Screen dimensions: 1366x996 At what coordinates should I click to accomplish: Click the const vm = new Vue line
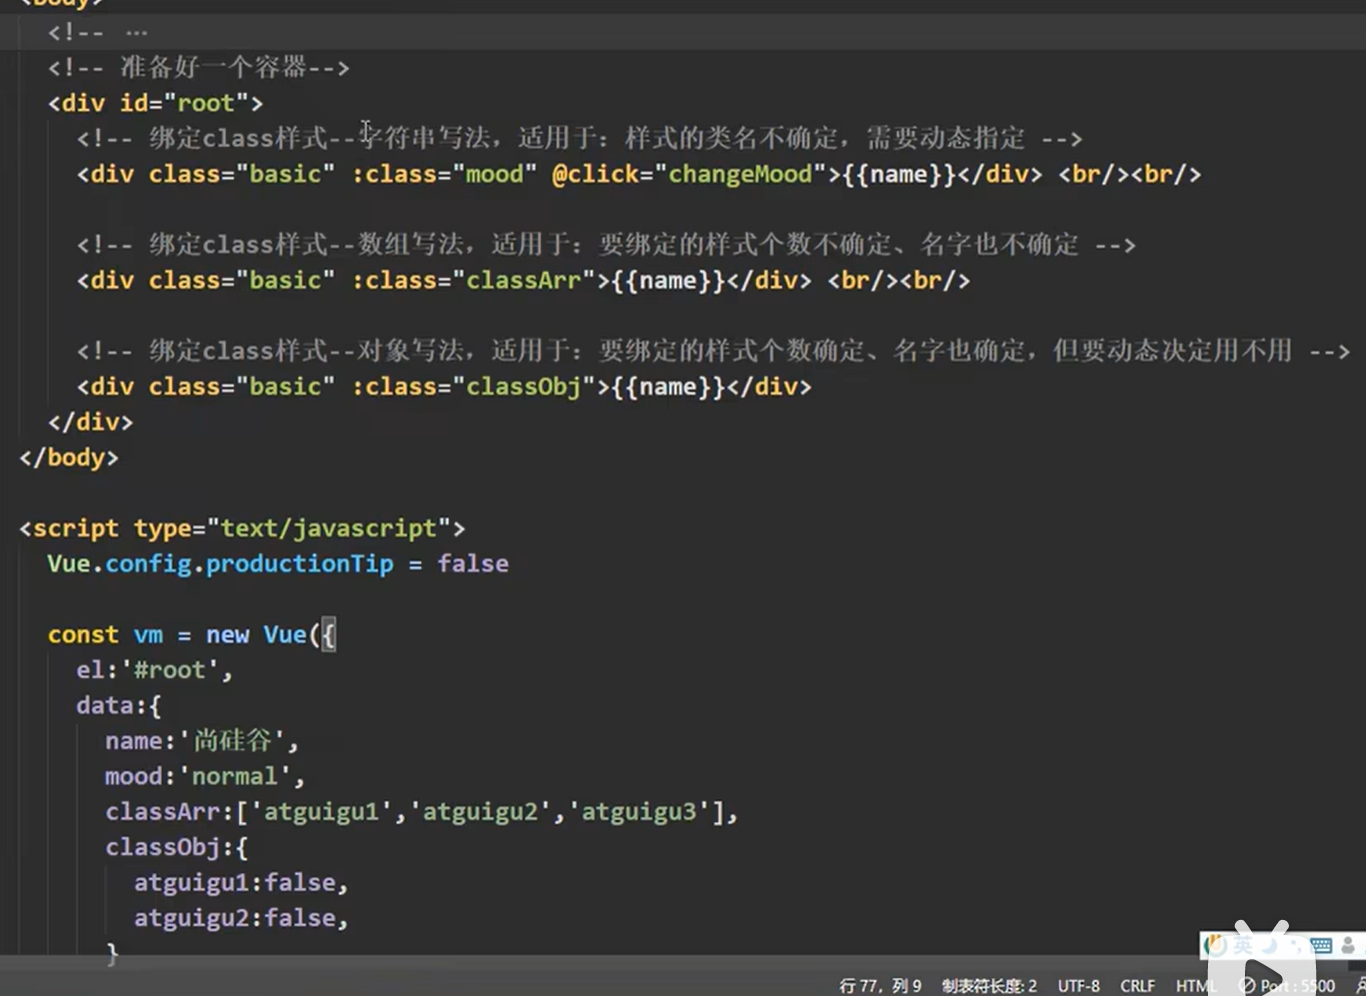192,635
